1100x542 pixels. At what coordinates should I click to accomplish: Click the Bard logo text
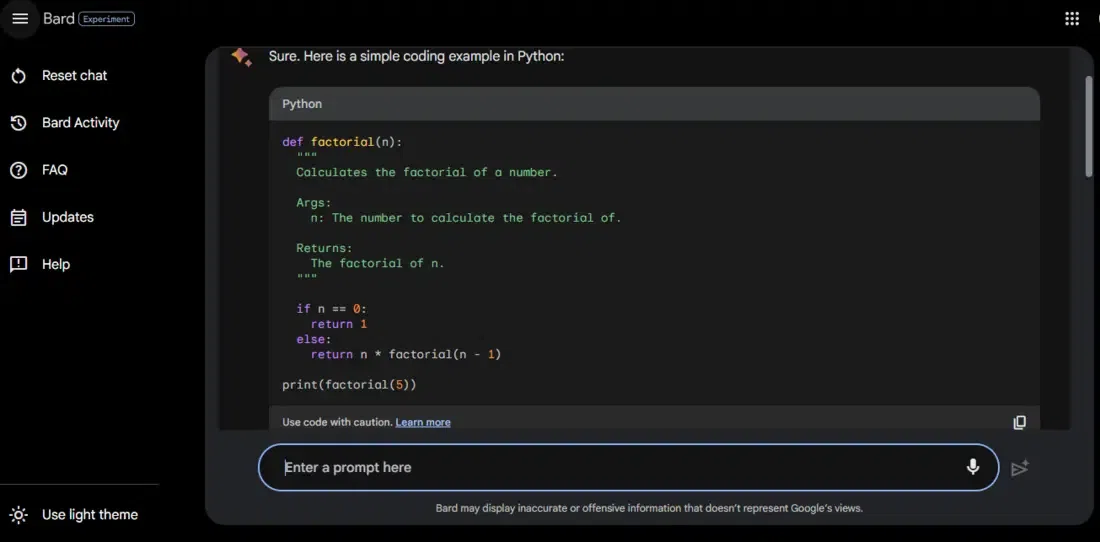[x=58, y=19]
